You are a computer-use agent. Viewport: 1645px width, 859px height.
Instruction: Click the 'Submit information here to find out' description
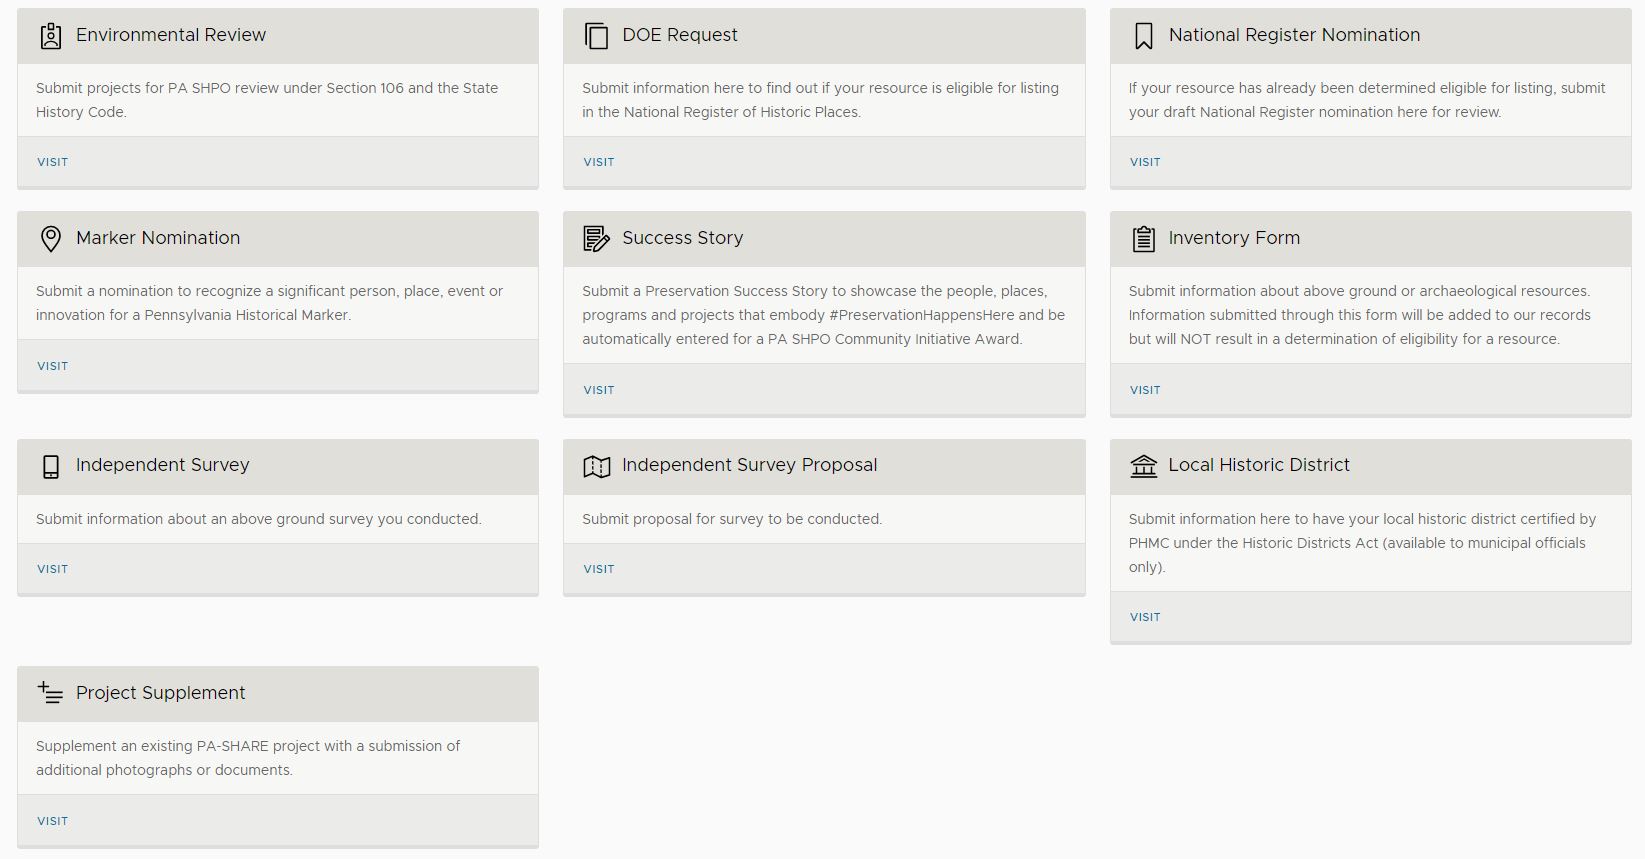tap(820, 100)
